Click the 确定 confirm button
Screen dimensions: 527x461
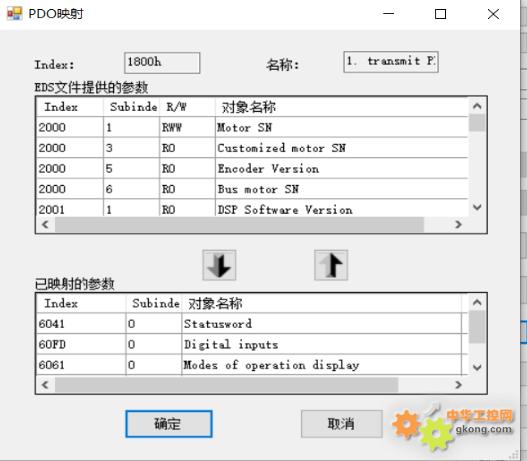[169, 424]
